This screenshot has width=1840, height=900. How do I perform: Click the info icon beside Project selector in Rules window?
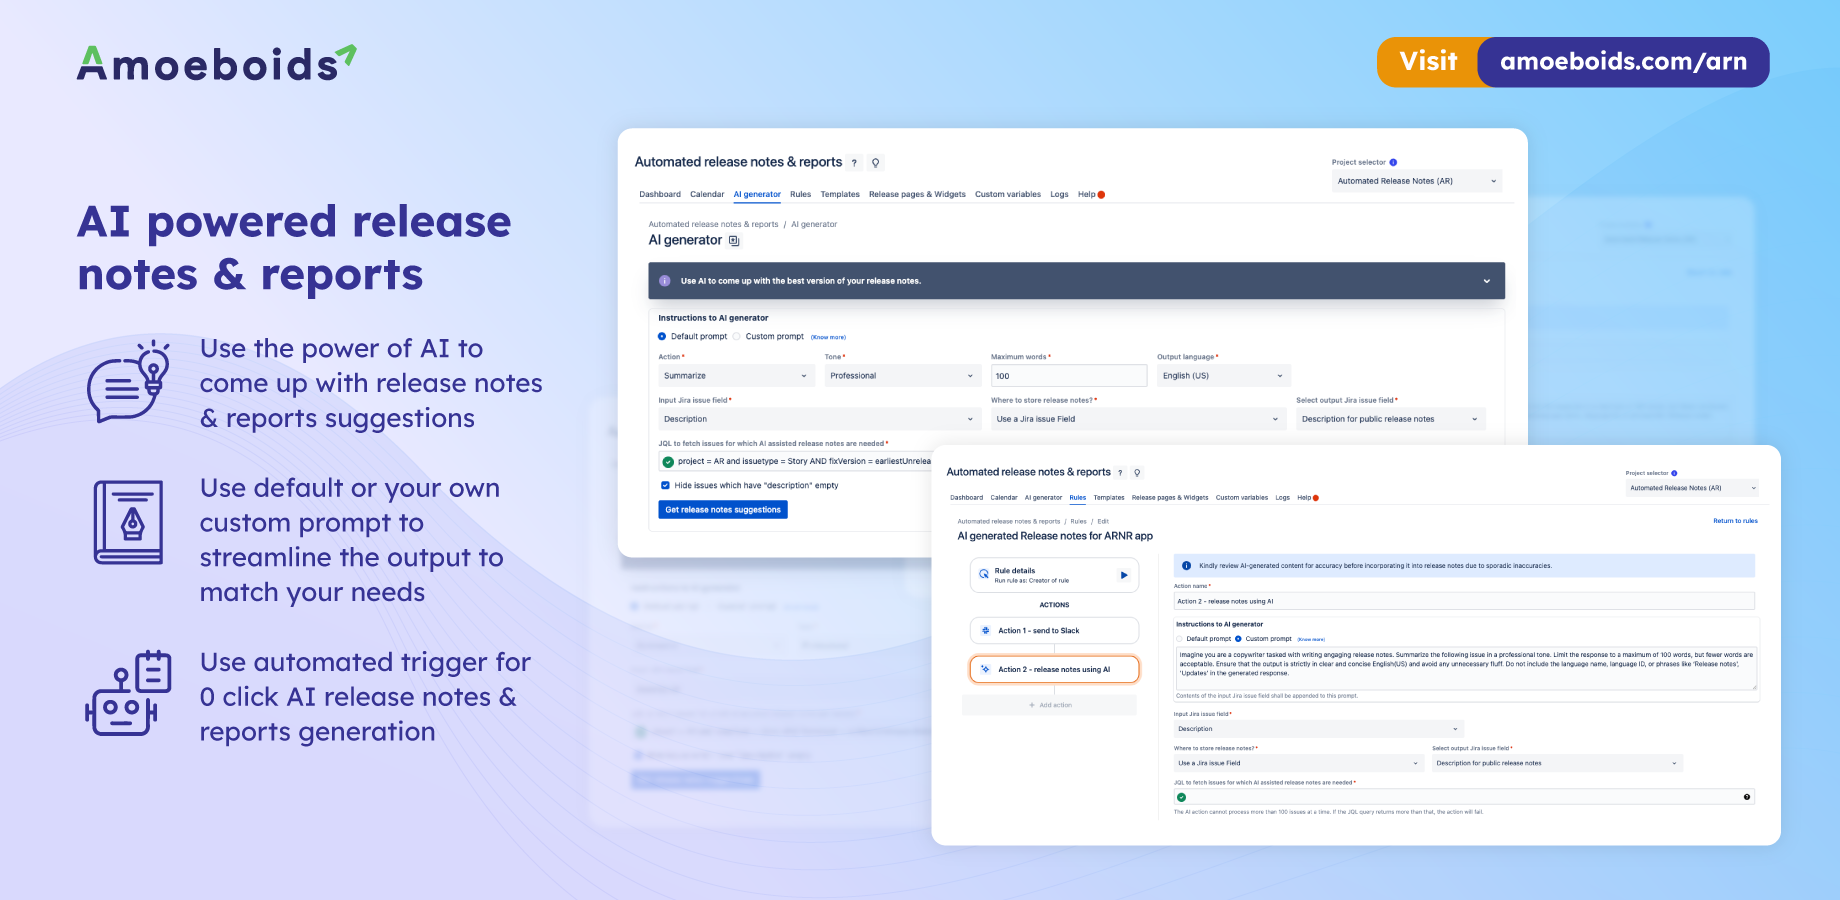pyautogui.click(x=1674, y=473)
